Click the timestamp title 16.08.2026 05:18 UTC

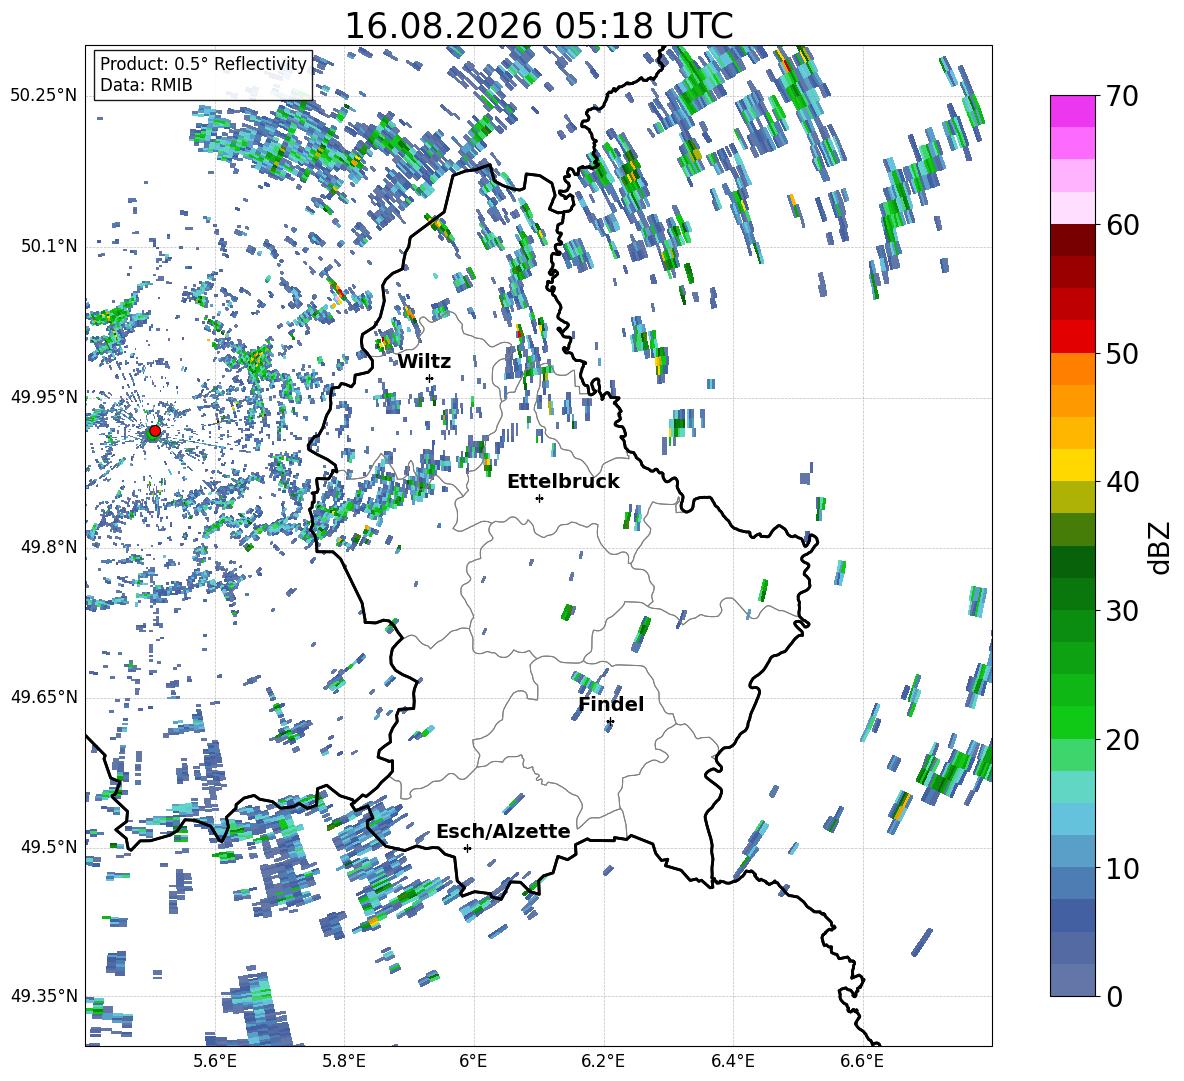[538, 26]
